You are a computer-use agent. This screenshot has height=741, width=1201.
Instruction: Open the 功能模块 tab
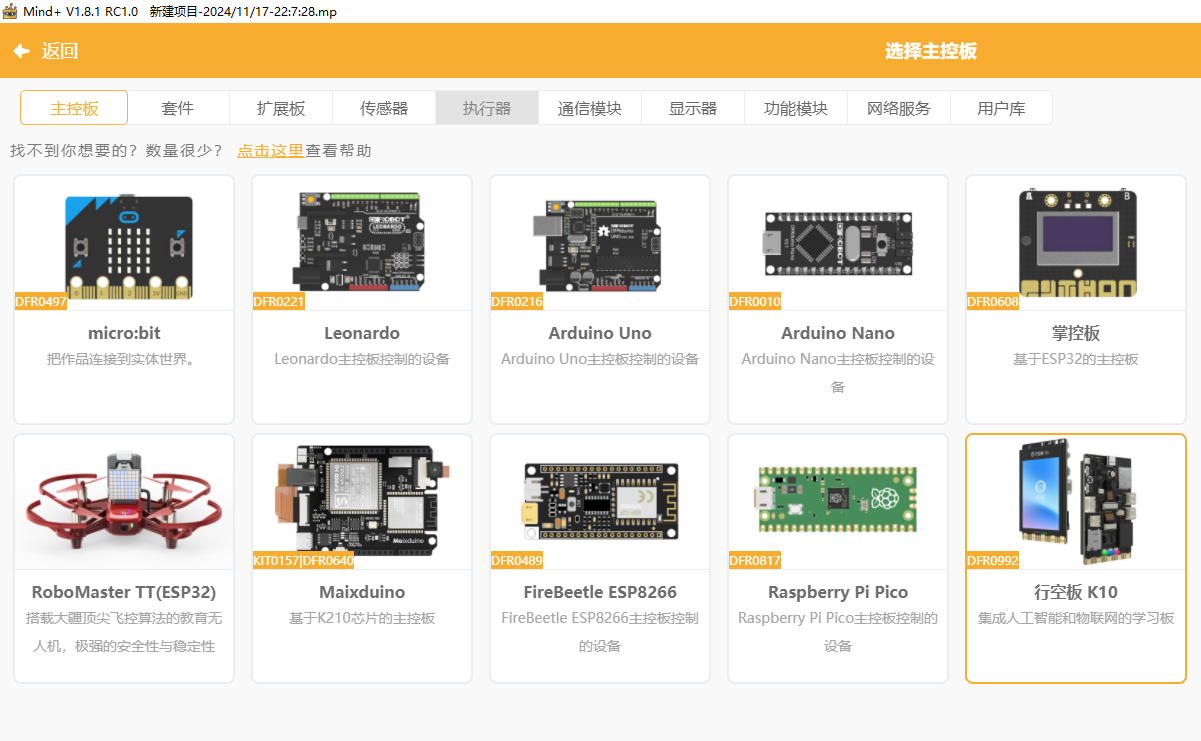[x=796, y=108]
